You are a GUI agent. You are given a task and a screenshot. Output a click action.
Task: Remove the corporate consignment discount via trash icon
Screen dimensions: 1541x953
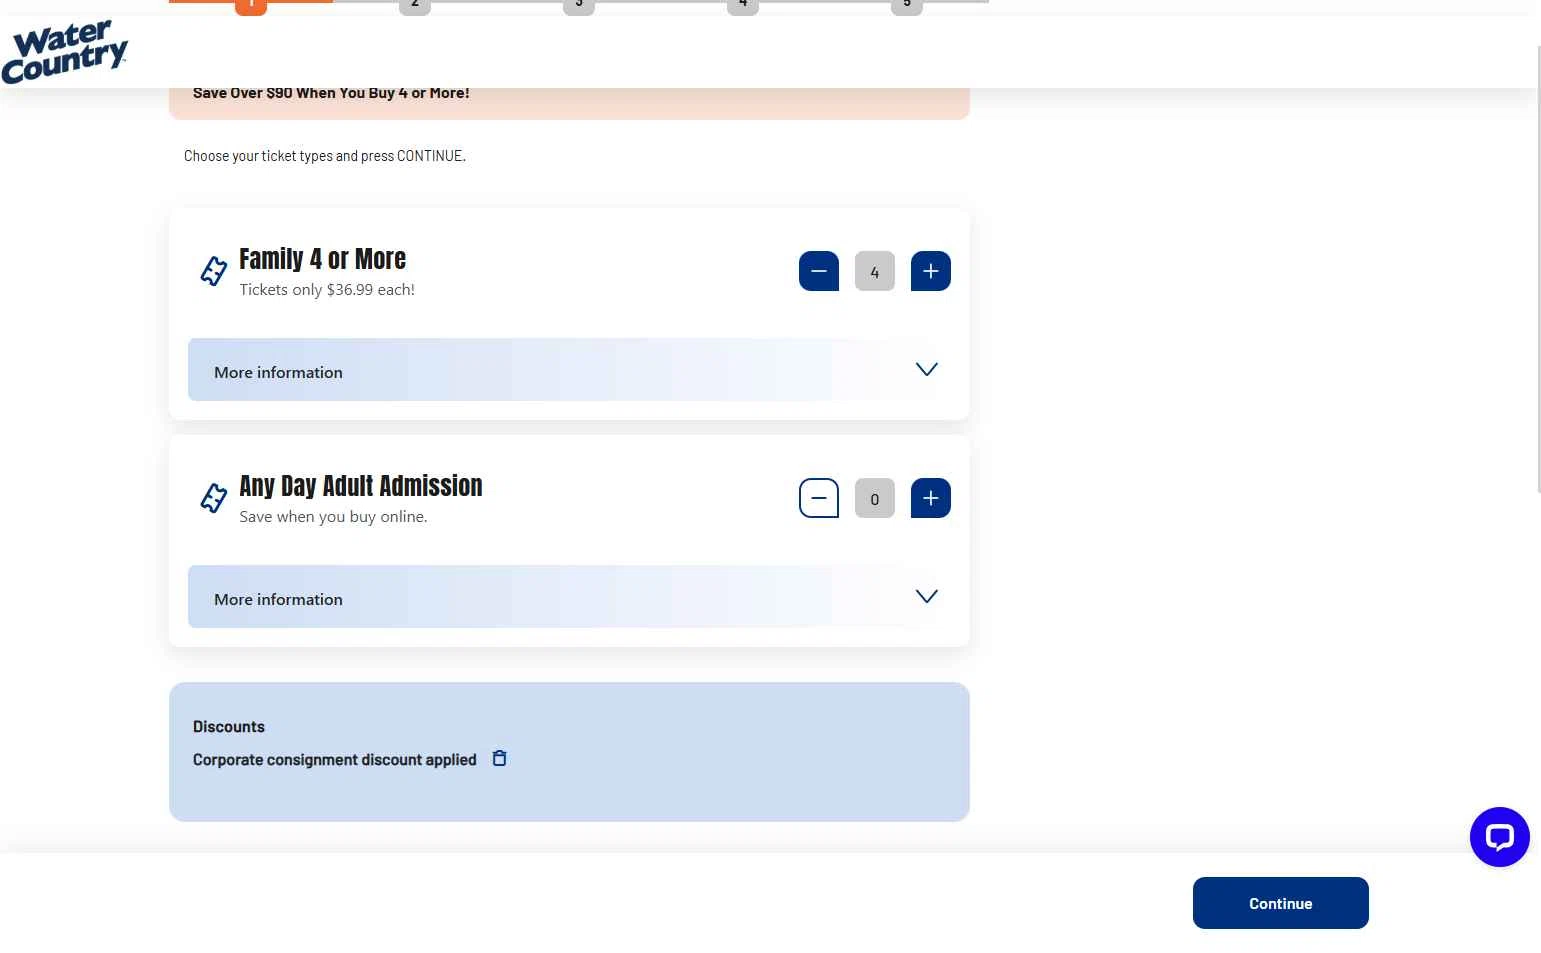[x=499, y=758]
